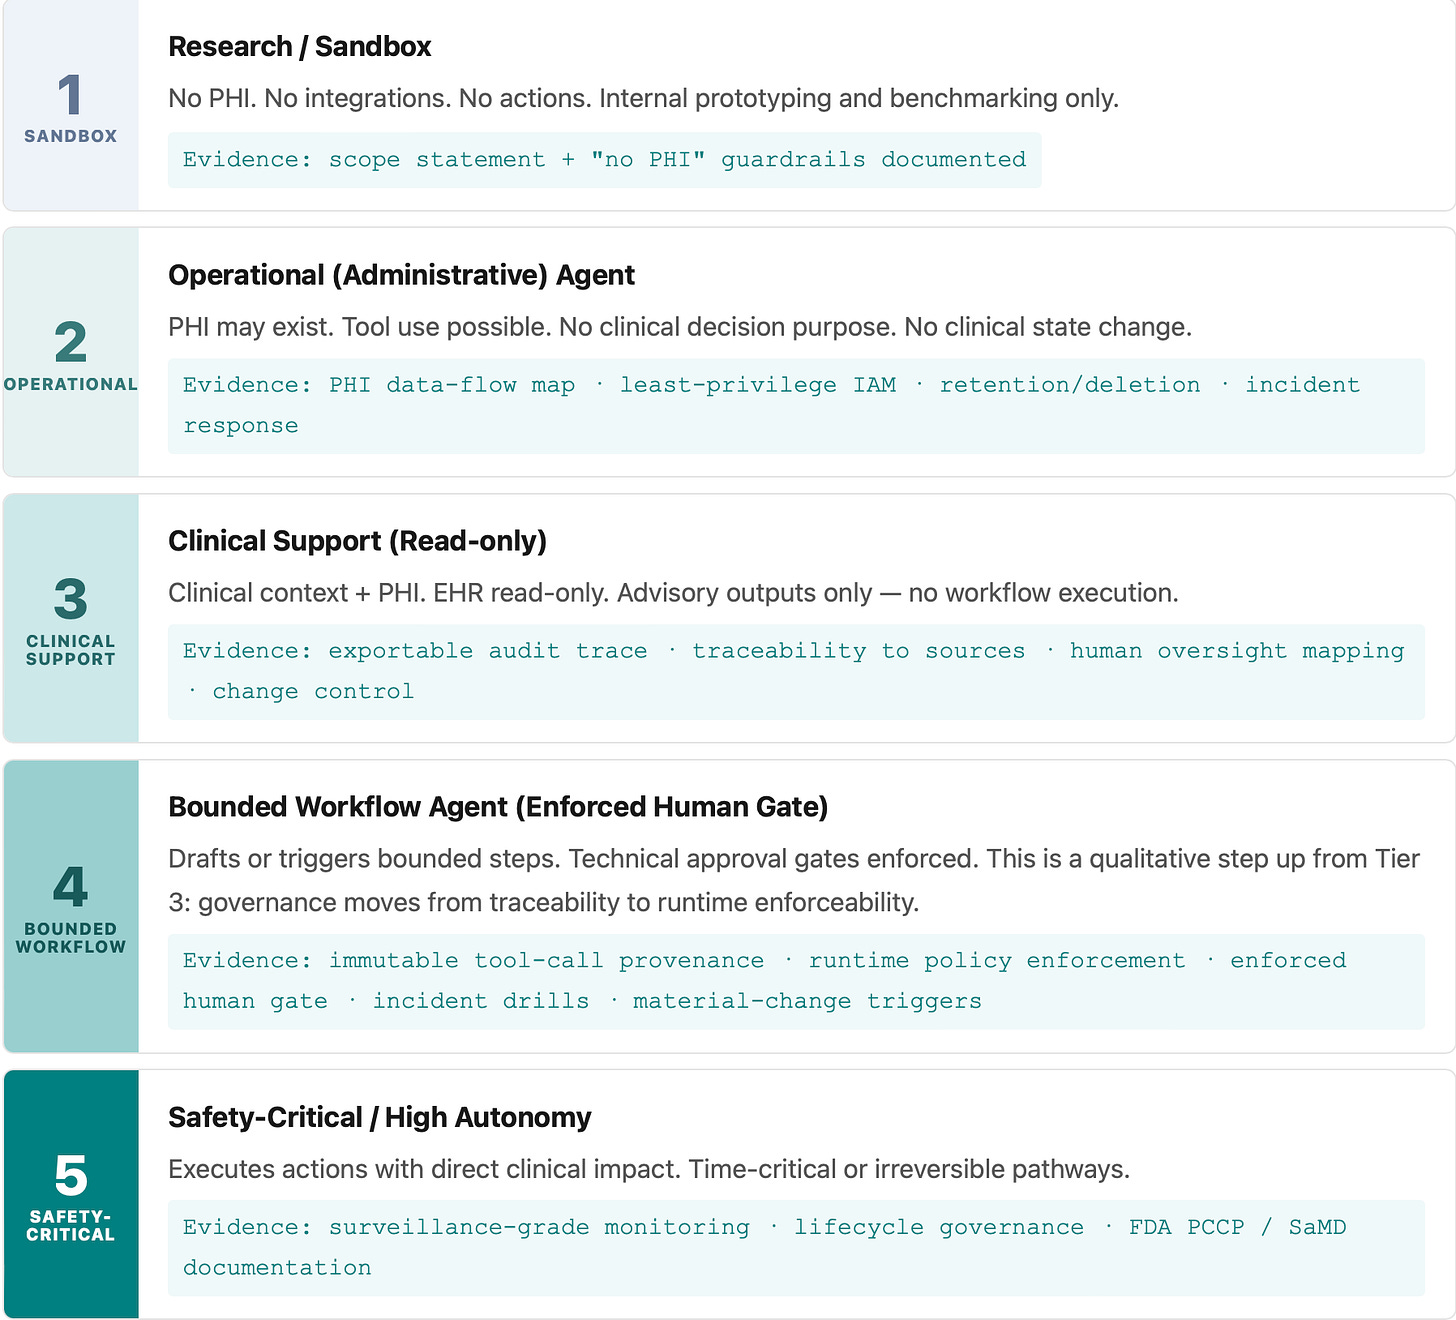Screen dimensions: 1456x1320
Task: Click the tier 5 SAFETY-CRITICAL badge
Action: (x=71, y=1194)
